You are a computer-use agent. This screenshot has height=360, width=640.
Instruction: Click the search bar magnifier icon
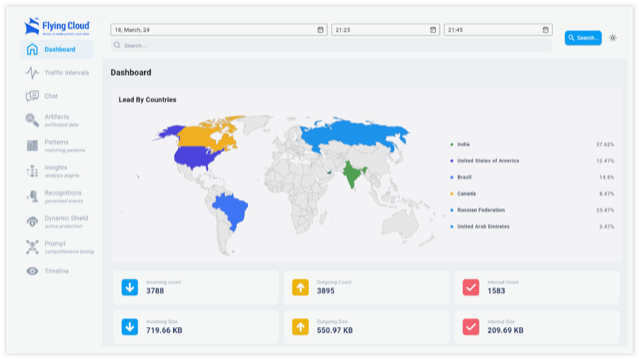point(117,45)
